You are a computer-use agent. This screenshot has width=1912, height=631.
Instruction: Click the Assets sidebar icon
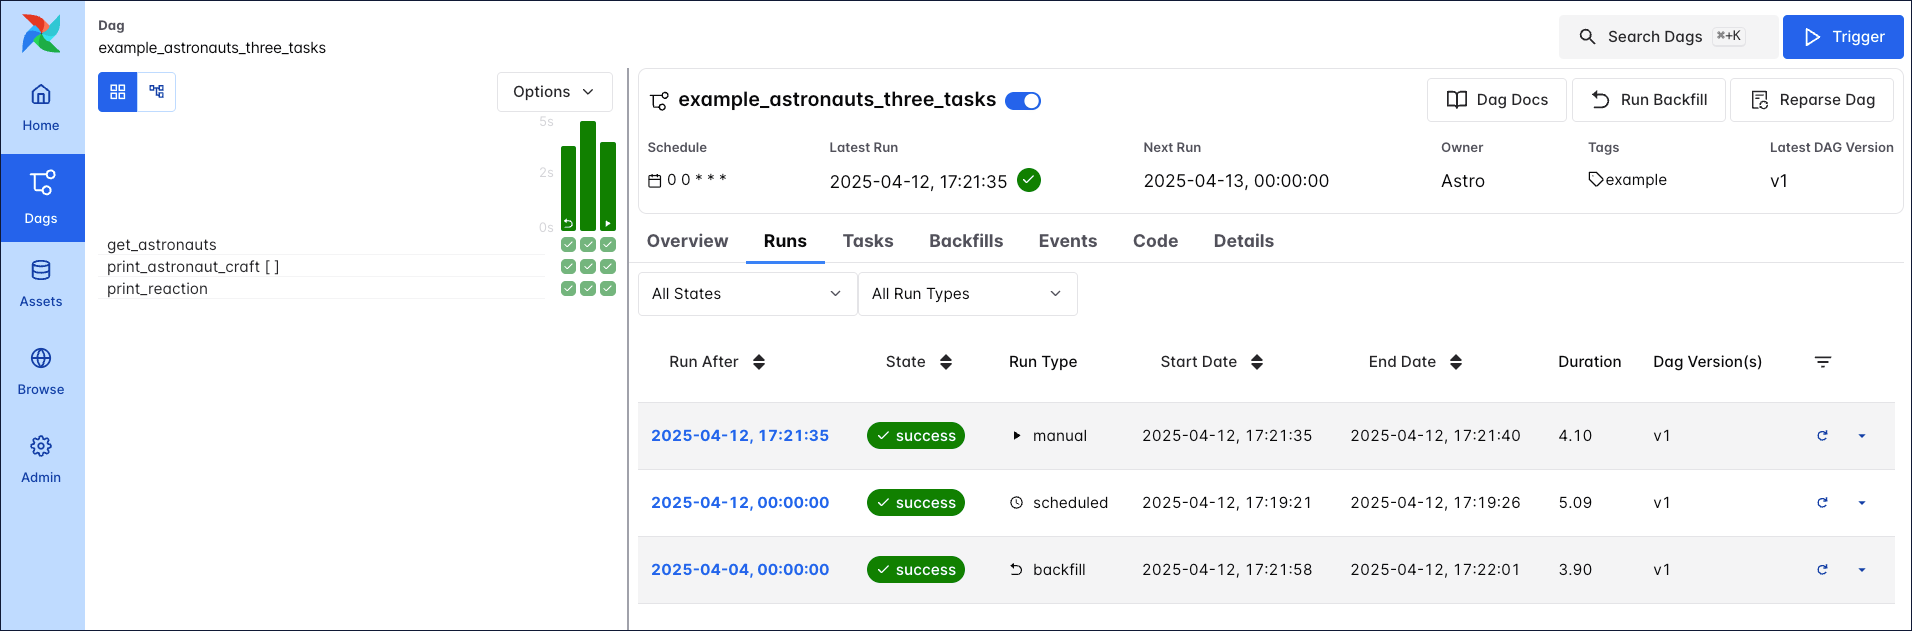point(41,283)
